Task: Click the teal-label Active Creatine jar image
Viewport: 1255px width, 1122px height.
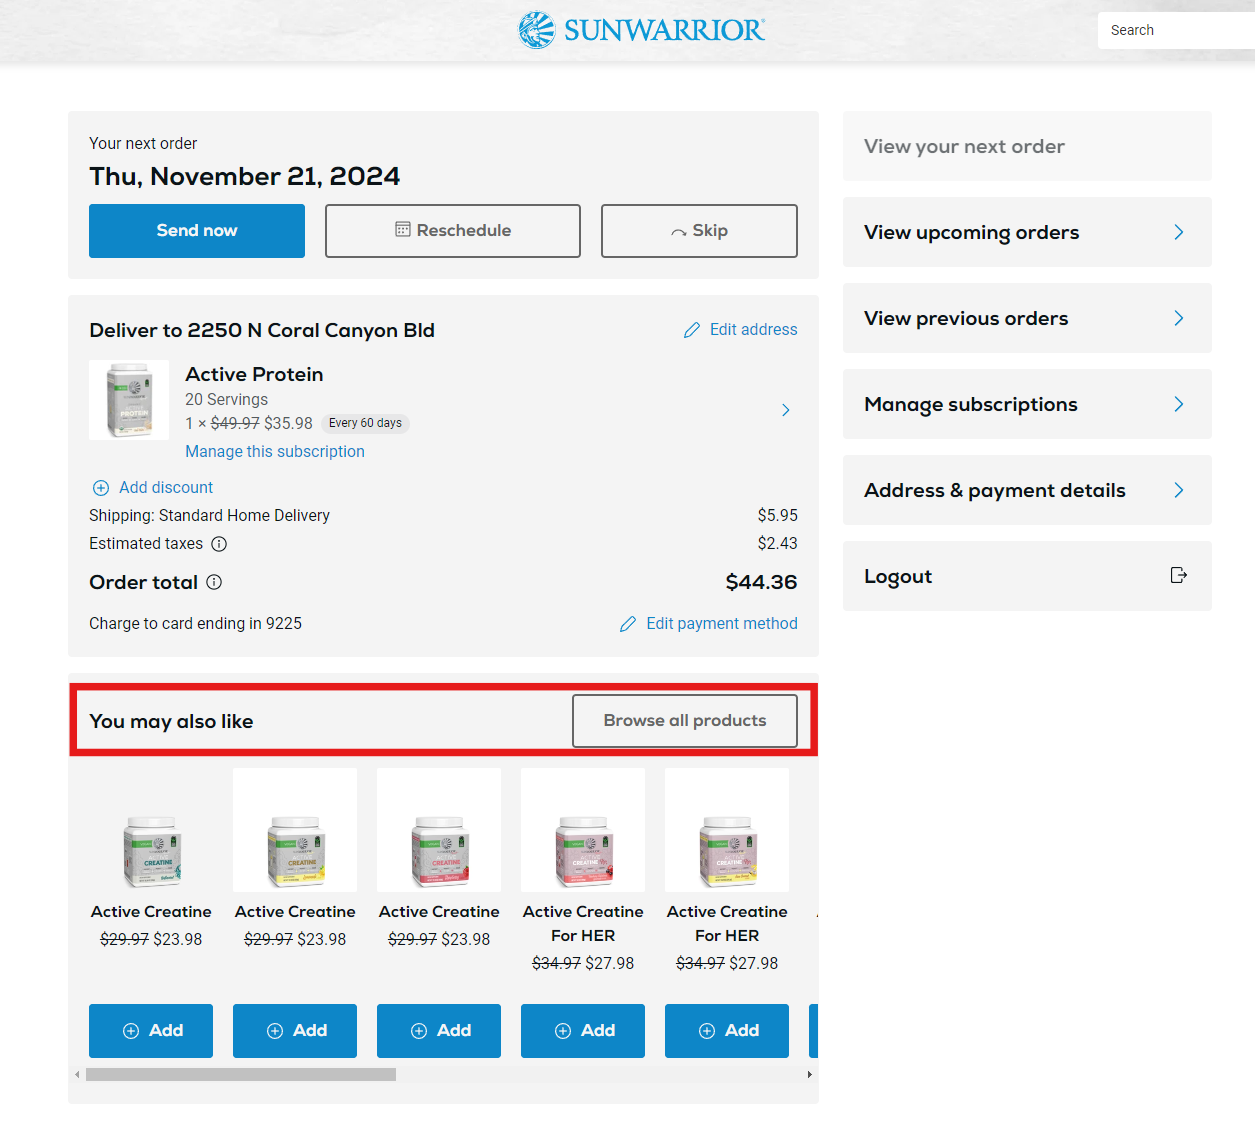Action: 151,830
